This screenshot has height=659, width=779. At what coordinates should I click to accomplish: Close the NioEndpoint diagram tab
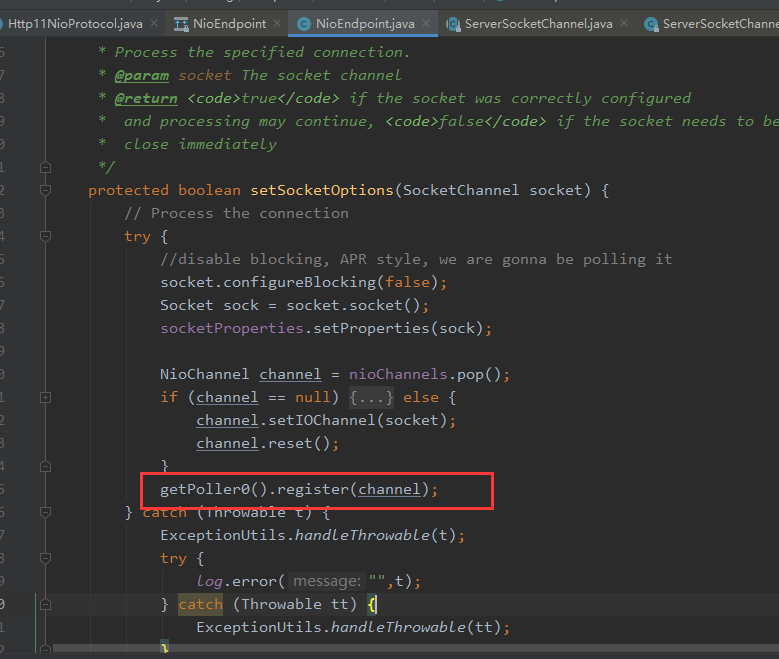(277, 23)
